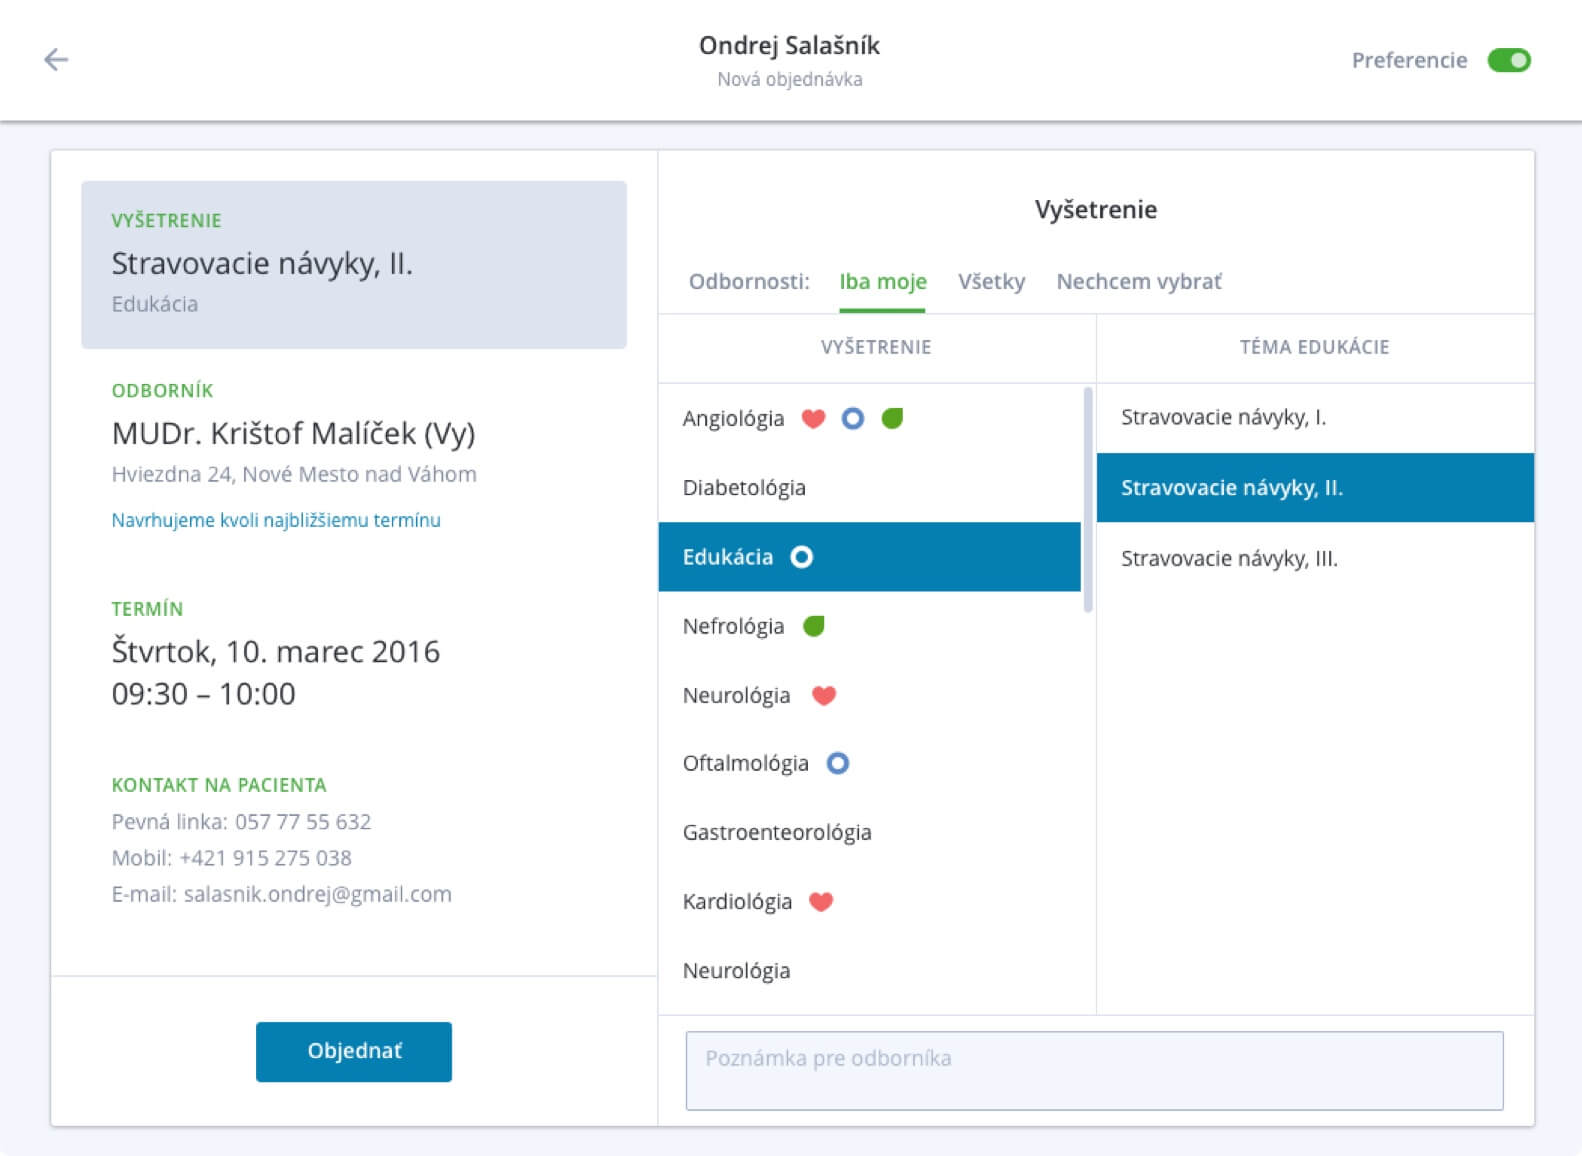Click red heart icon next to Angiológia

813,419
